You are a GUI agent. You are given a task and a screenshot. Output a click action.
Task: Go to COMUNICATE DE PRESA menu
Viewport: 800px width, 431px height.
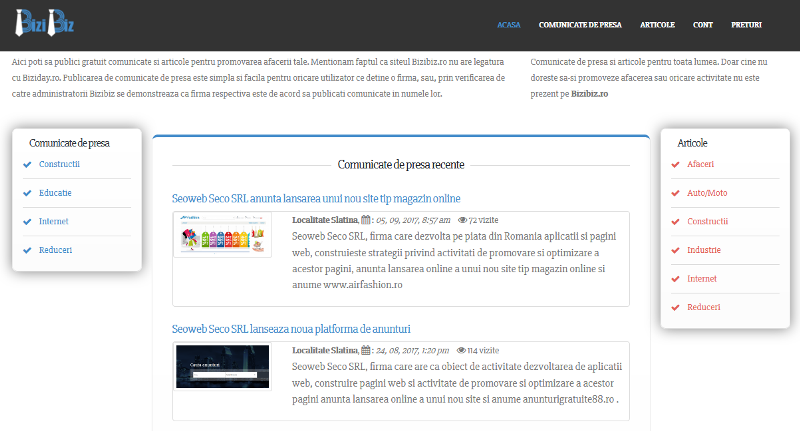point(580,24)
